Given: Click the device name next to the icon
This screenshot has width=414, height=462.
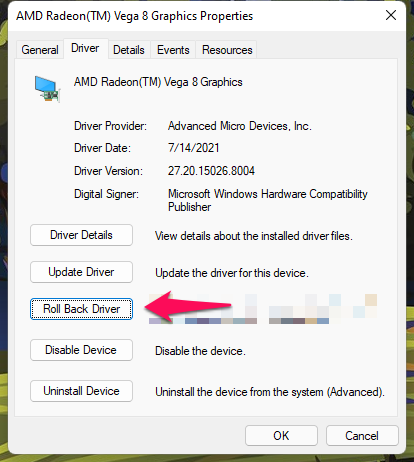Looking at the screenshot, I should pyautogui.click(x=158, y=82).
